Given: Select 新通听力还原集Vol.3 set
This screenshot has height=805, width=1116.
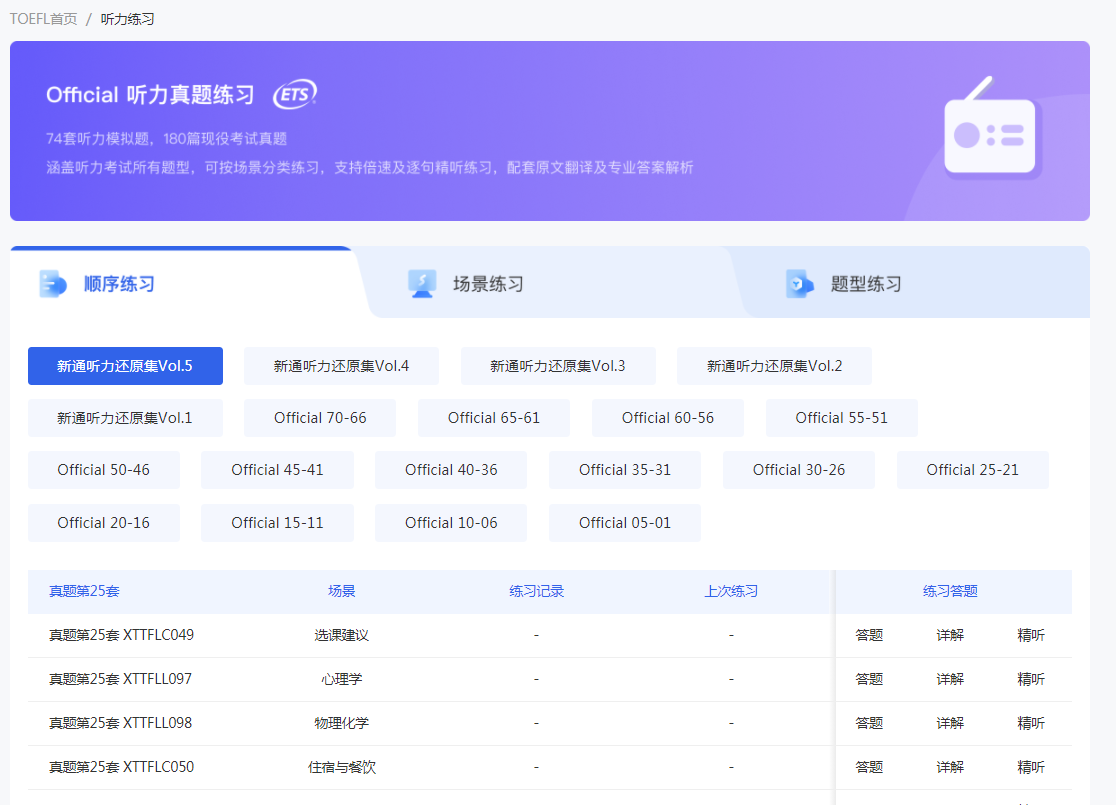Looking at the screenshot, I should (558, 366).
